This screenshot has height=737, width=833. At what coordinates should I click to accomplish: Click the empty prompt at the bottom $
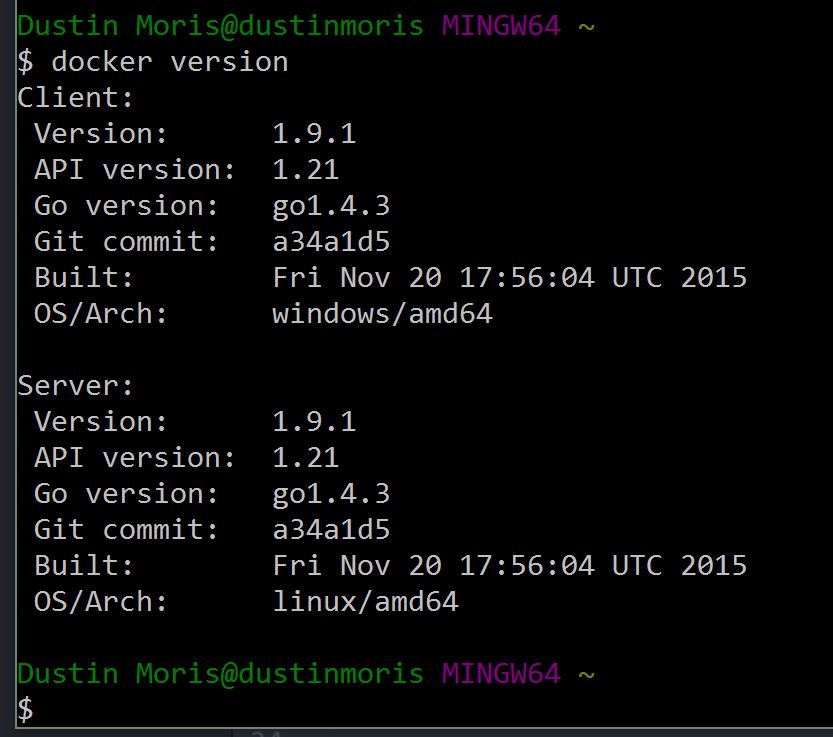[x=25, y=710]
